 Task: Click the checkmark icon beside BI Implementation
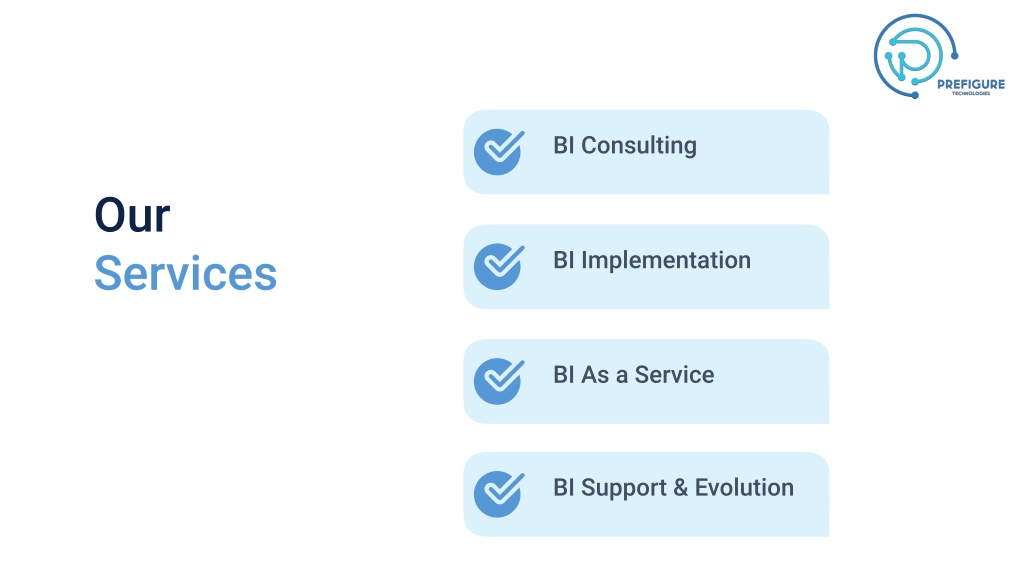[499, 266]
